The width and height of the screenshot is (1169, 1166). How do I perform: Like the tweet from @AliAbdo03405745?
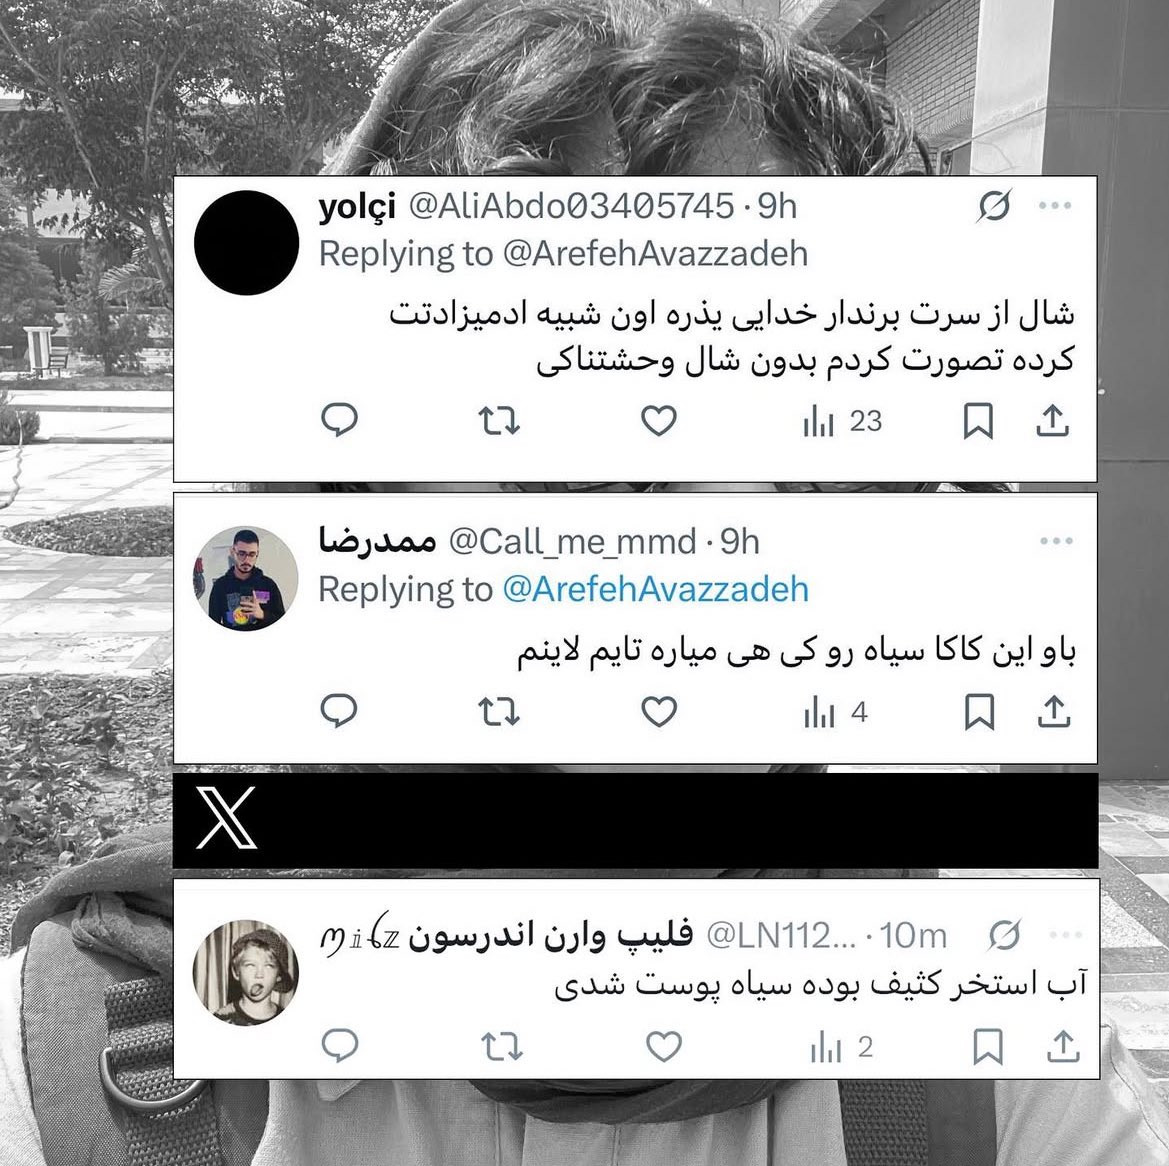659,421
